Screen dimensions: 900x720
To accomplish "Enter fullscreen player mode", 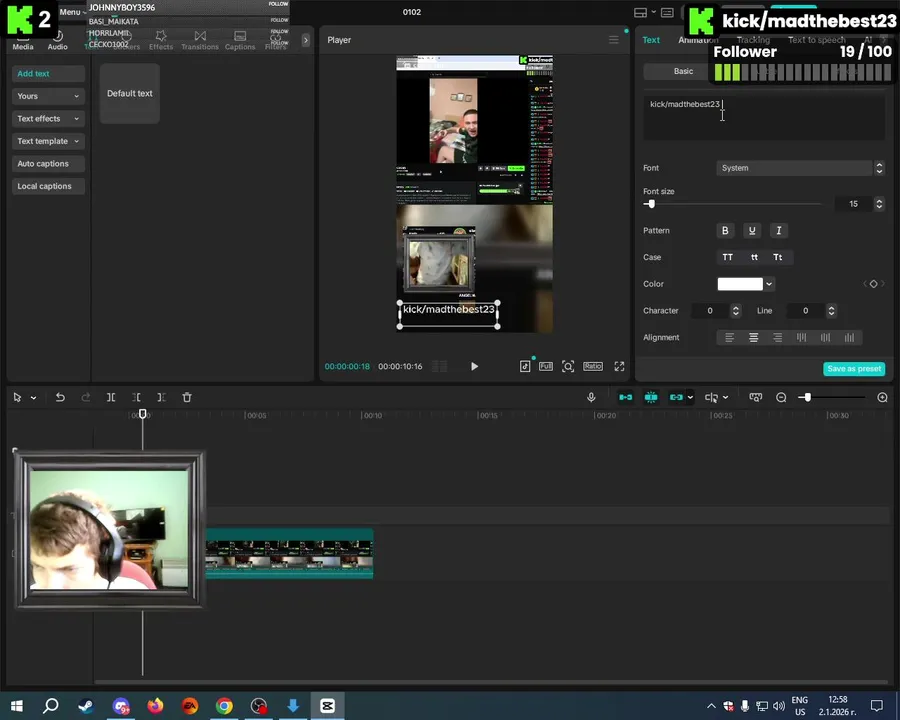I will (619, 366).
